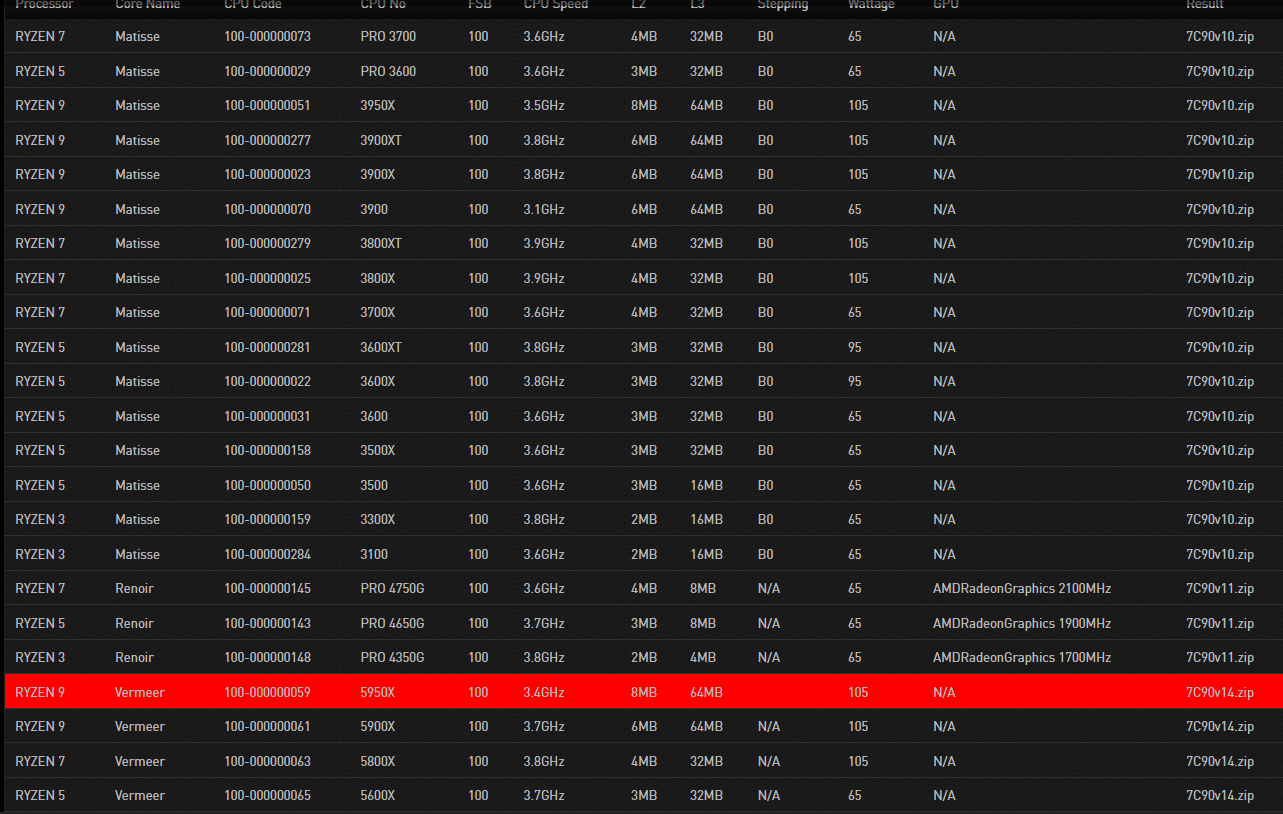The image size is (1283, 814).
Task: Select the 3600XT CPU number cell
Action: click(381, 347)
